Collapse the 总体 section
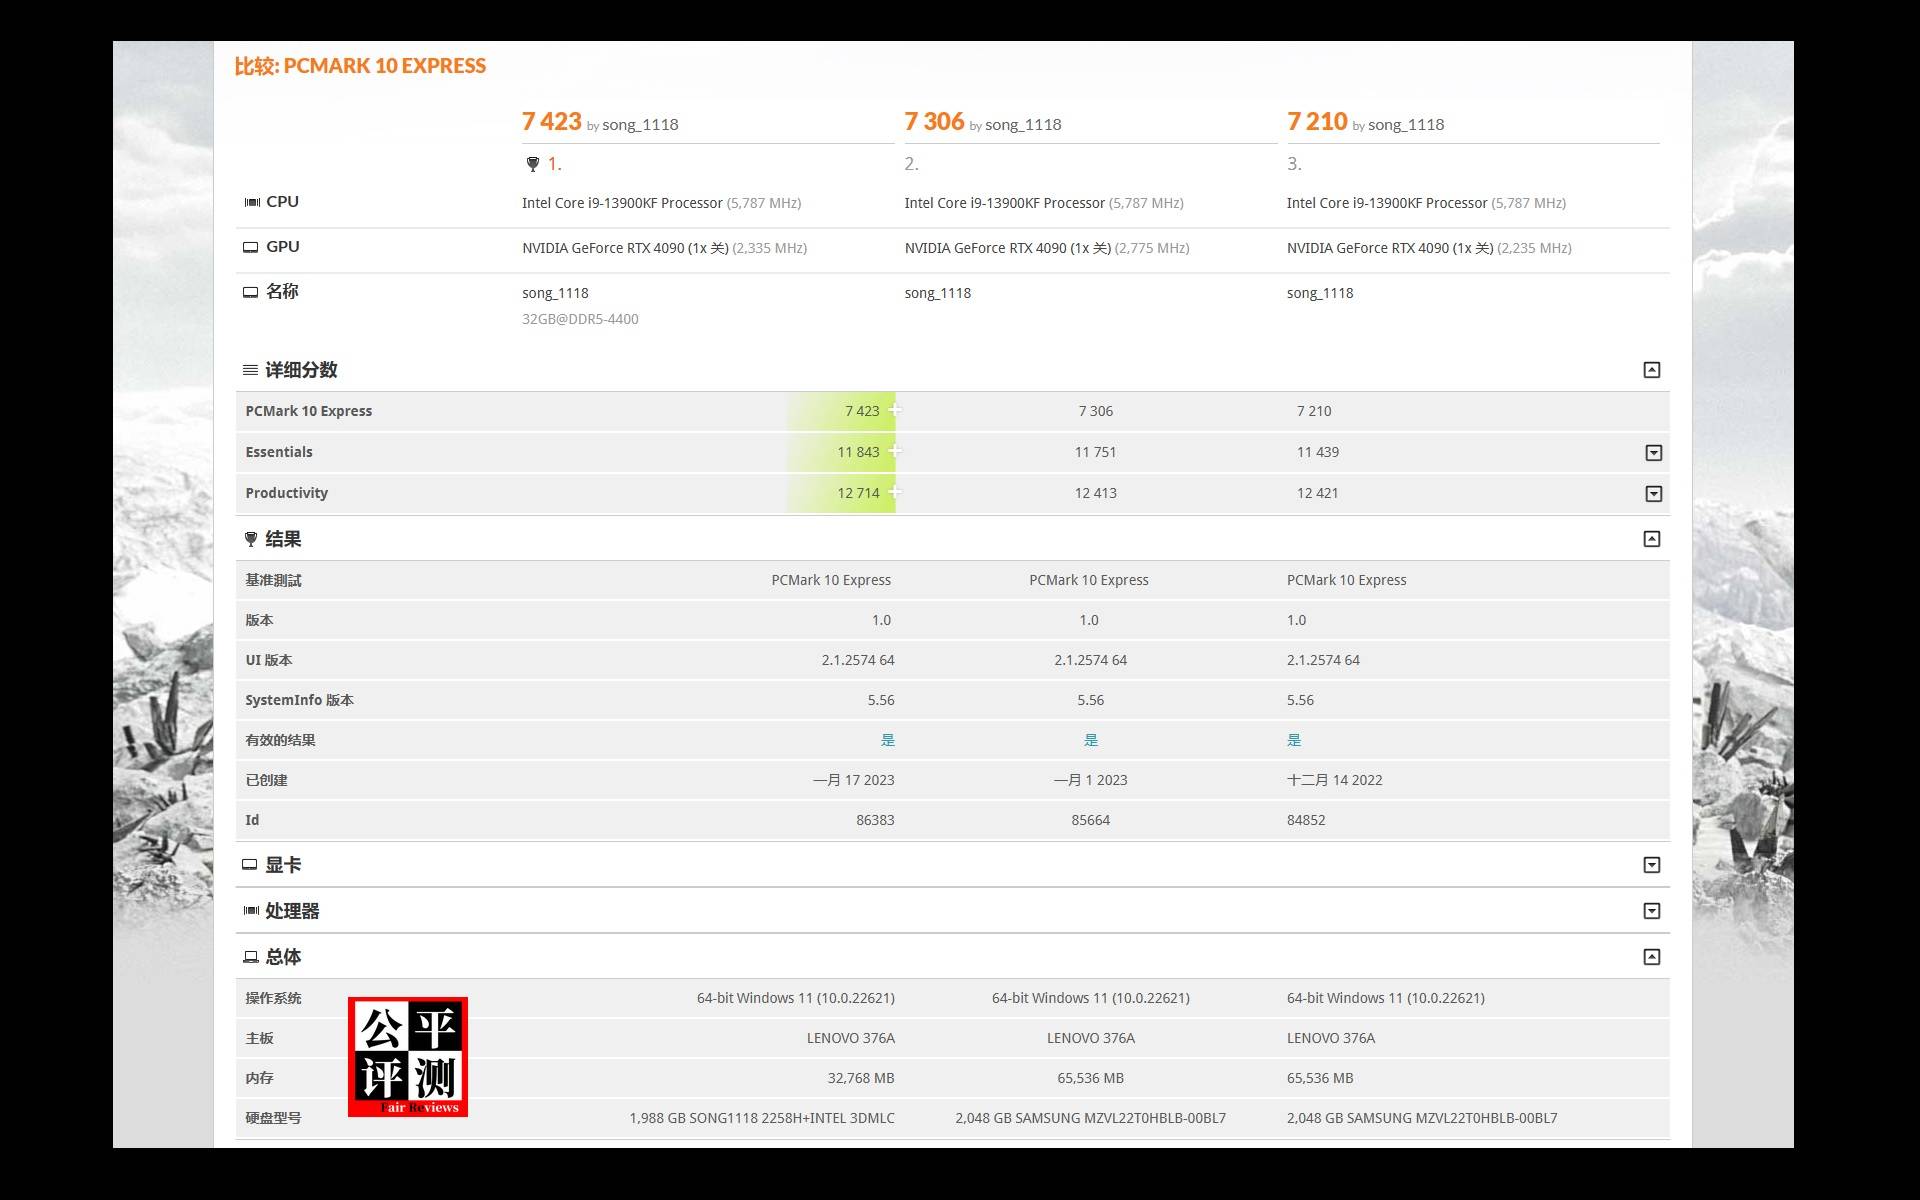Image resolution: width=1920 pixels, height=1200 pixels. coord(1651,957)
